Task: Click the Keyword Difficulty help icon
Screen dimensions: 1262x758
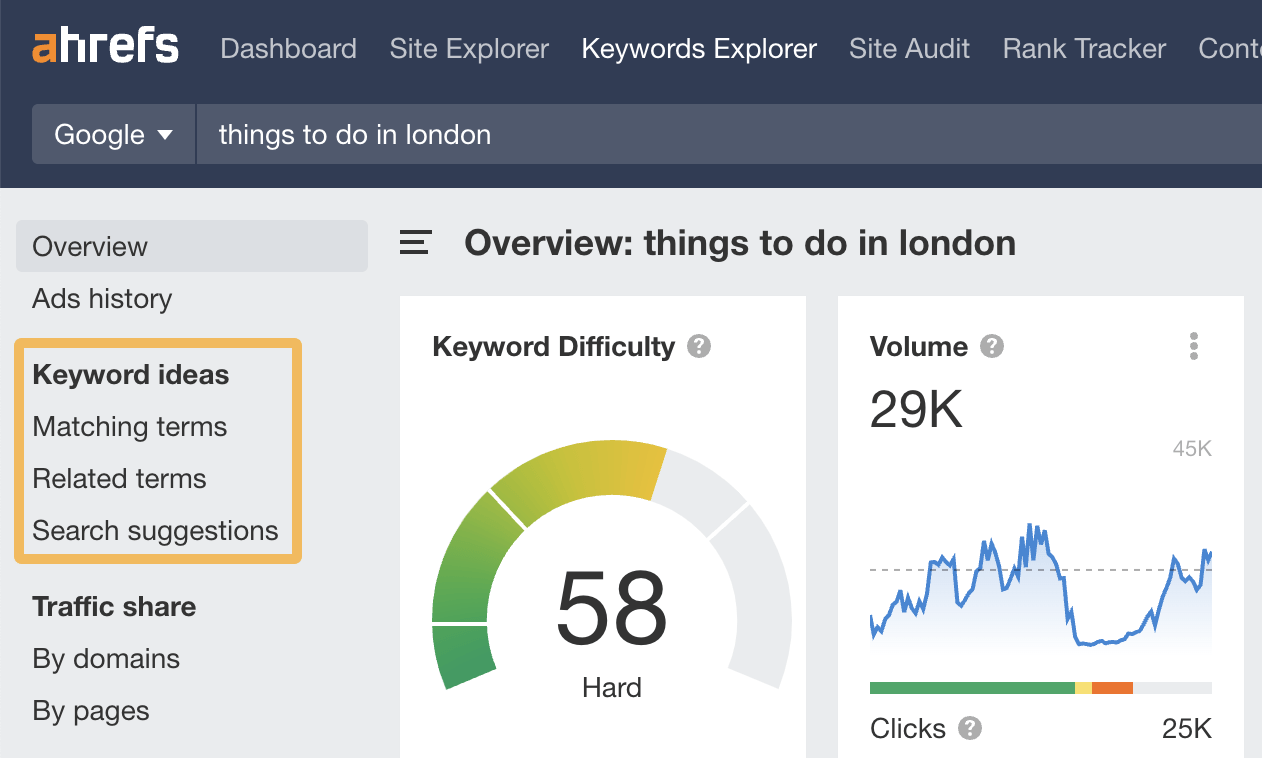Action: click(x=700, y=346)
